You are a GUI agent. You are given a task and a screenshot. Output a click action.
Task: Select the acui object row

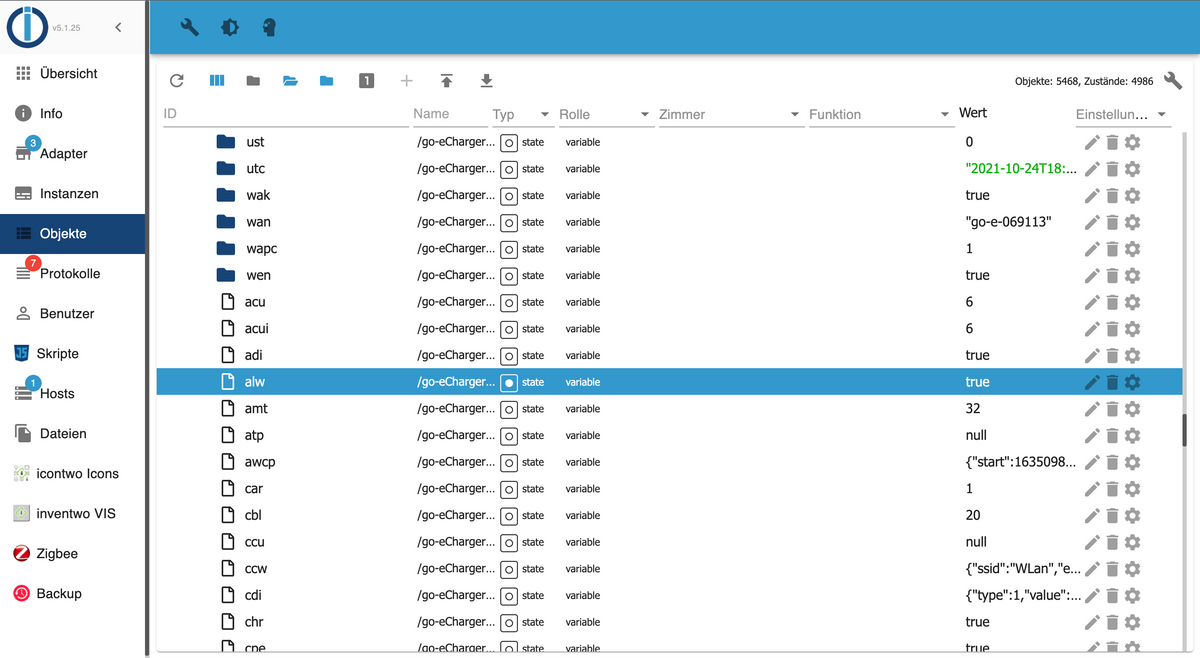coord(669,329)
